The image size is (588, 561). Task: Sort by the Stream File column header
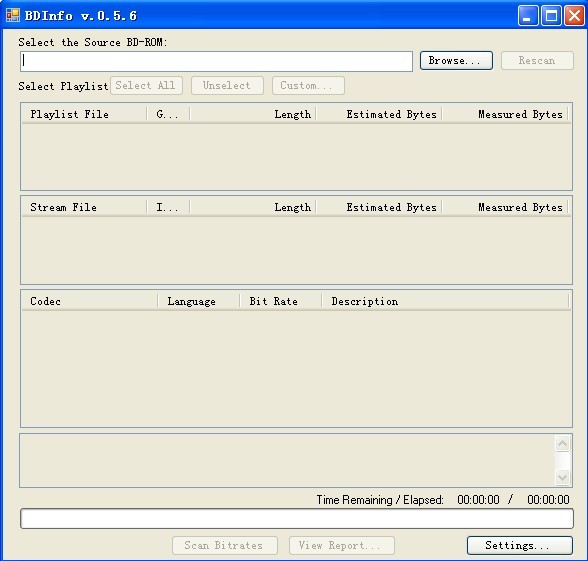click(84, 207)
